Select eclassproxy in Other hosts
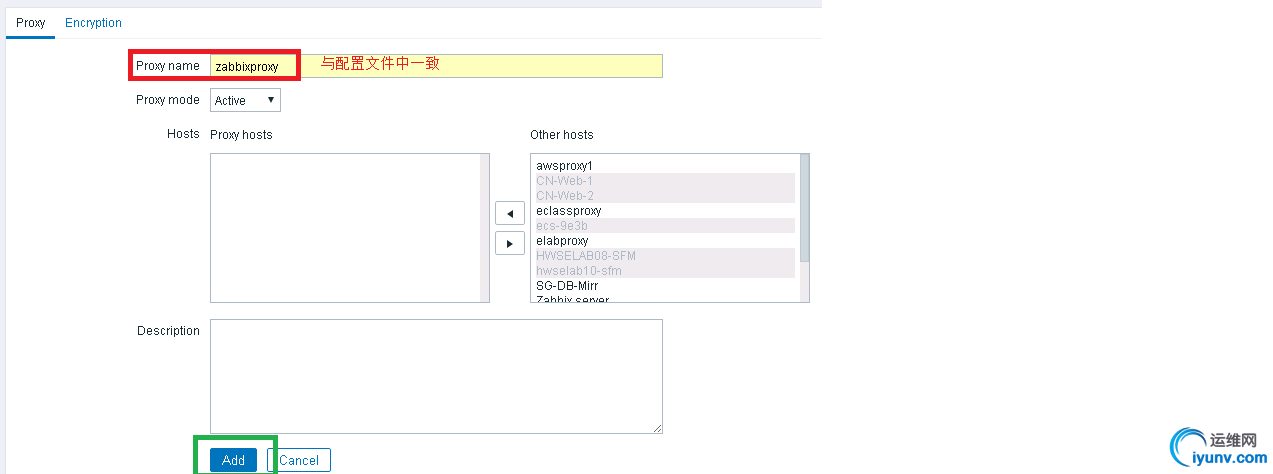 (665, 211)
